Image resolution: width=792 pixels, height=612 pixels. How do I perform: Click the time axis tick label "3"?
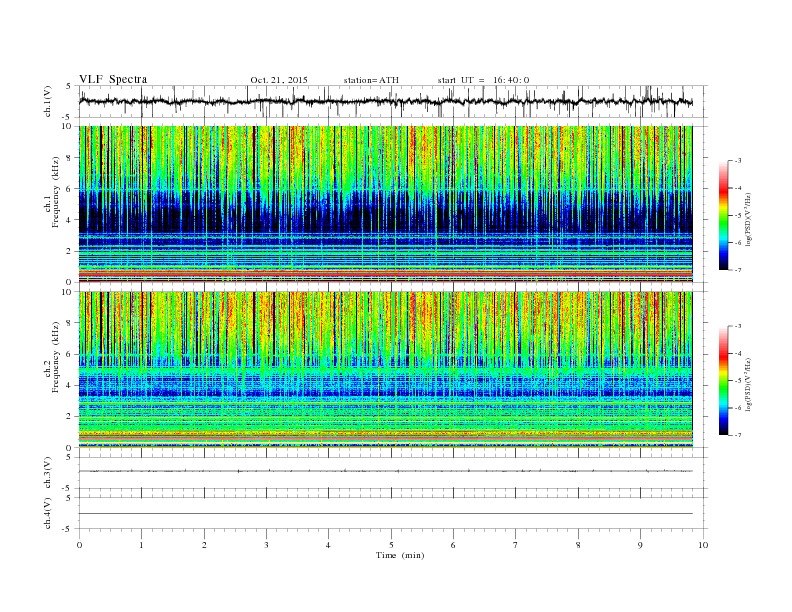(x=266, y=545)
